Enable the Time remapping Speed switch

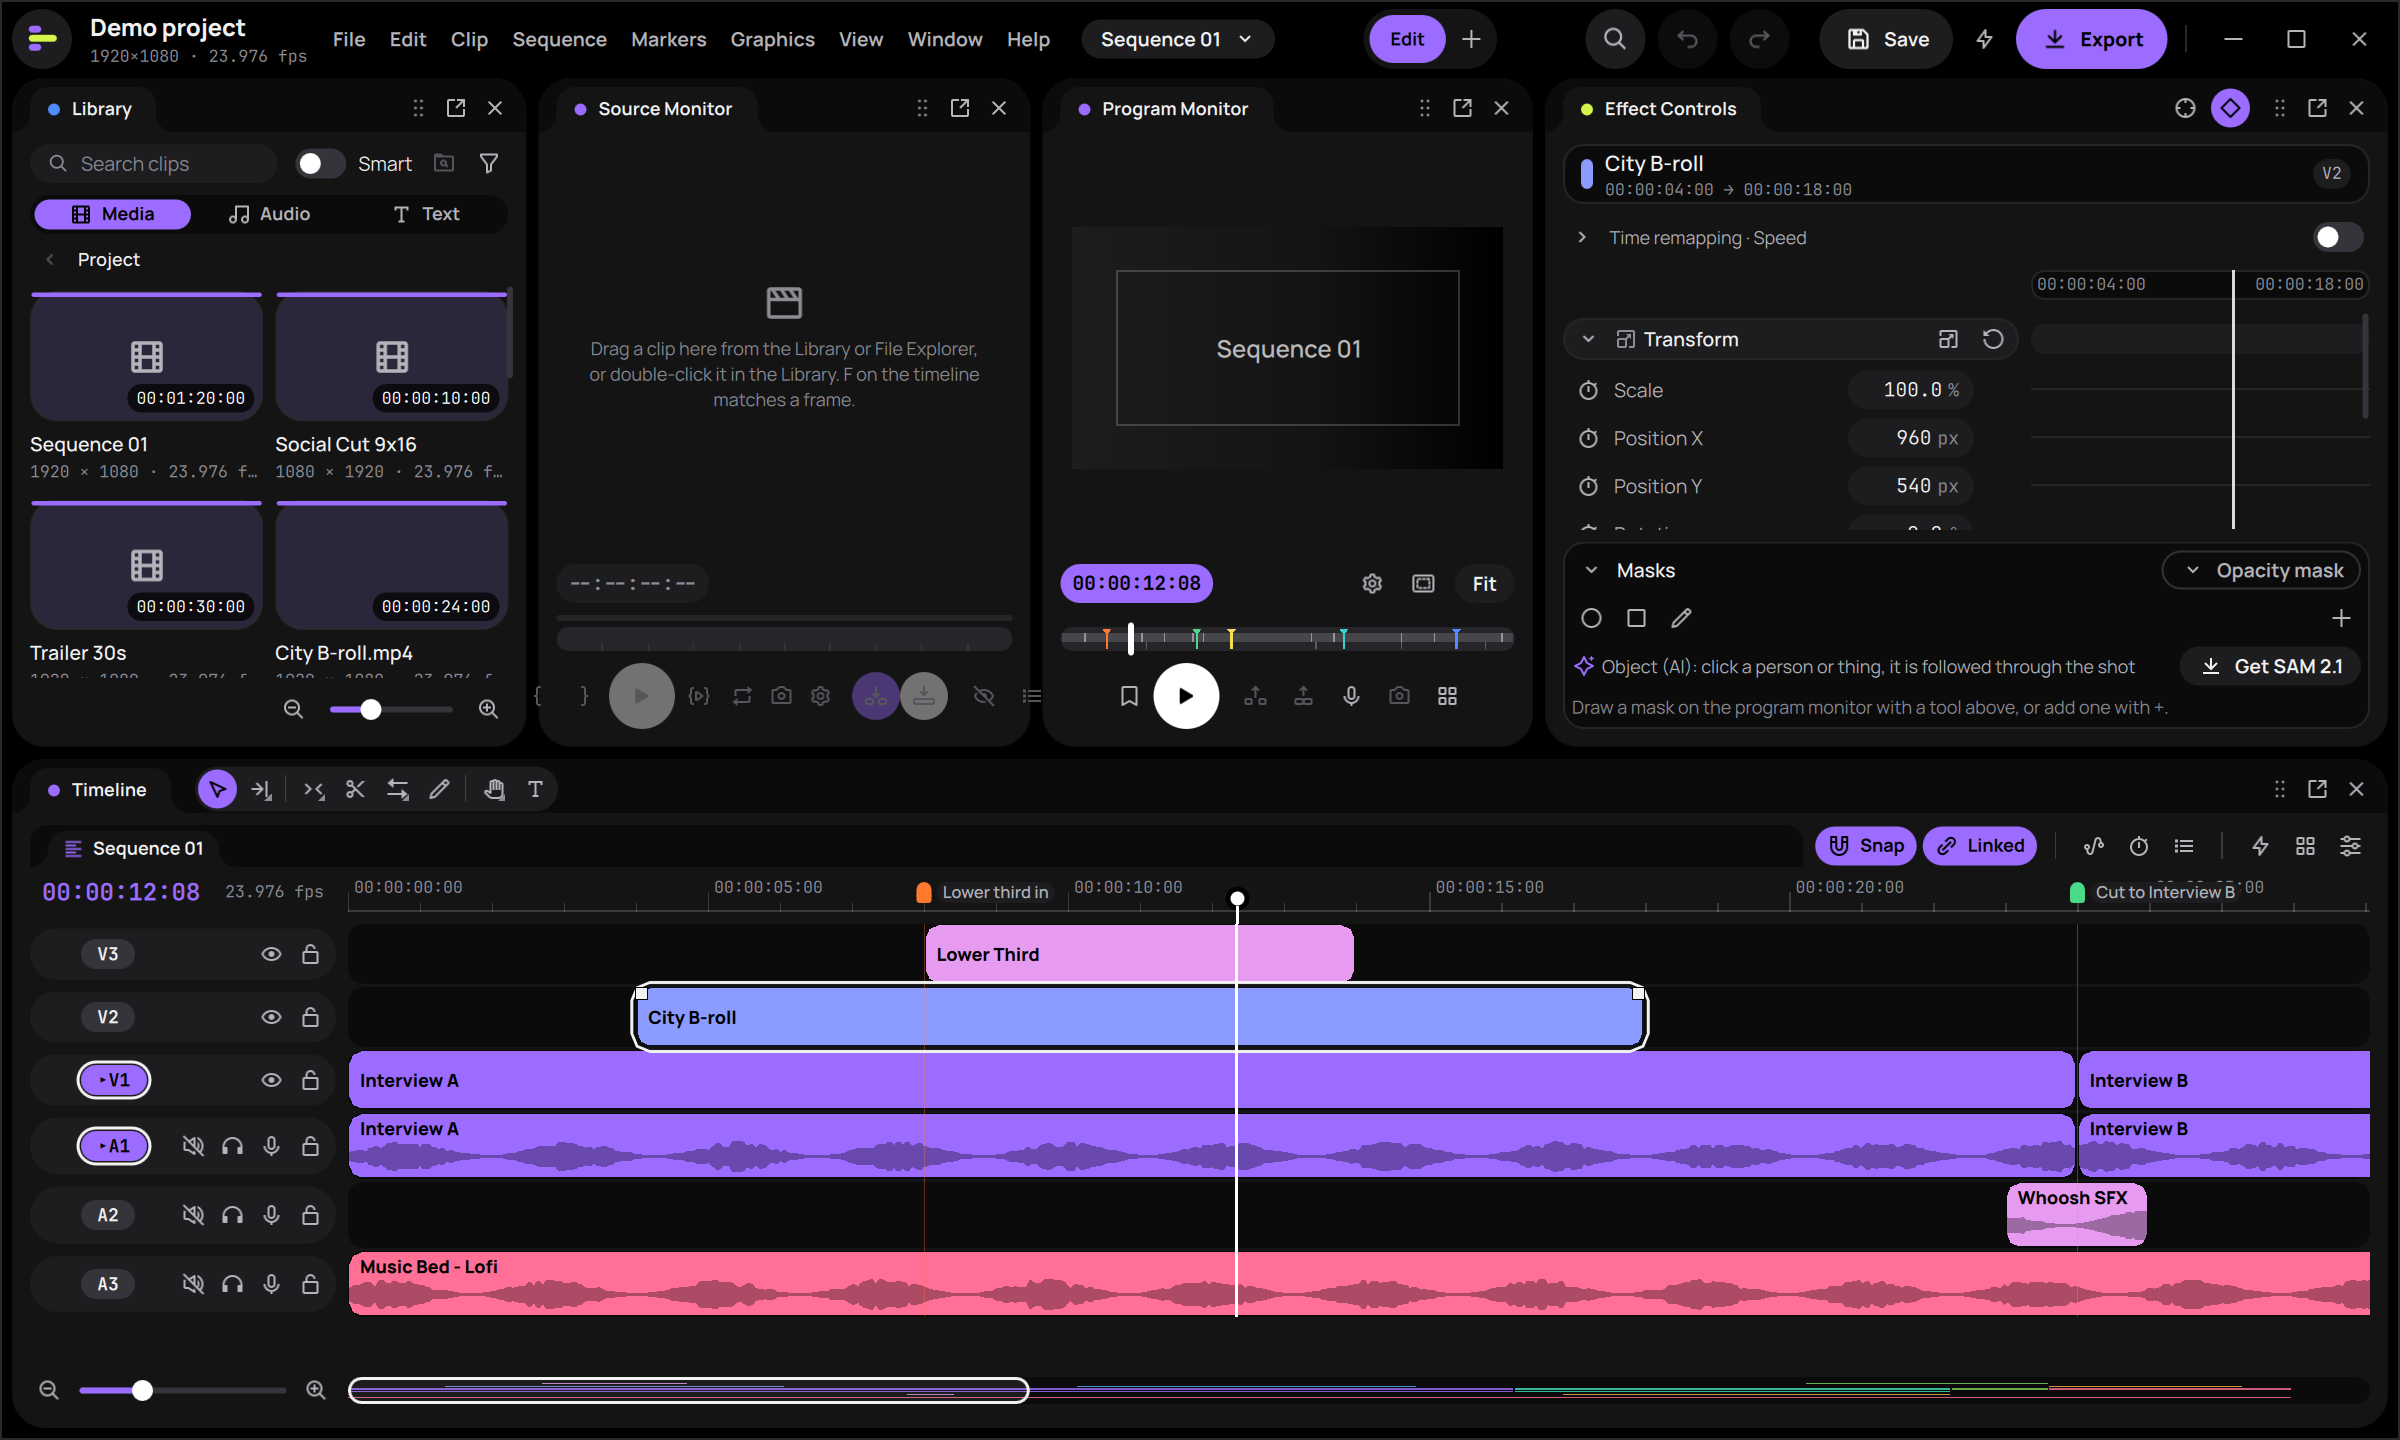(2338, 237)
